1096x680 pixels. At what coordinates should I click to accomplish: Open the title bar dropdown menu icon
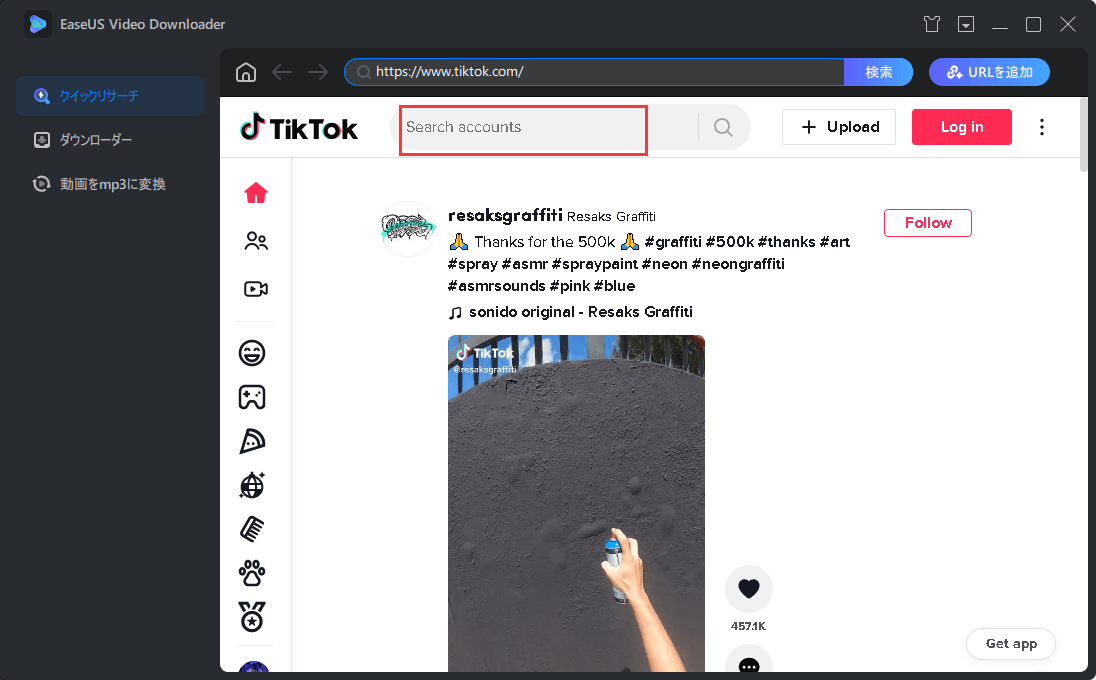(x=965, y=24)
